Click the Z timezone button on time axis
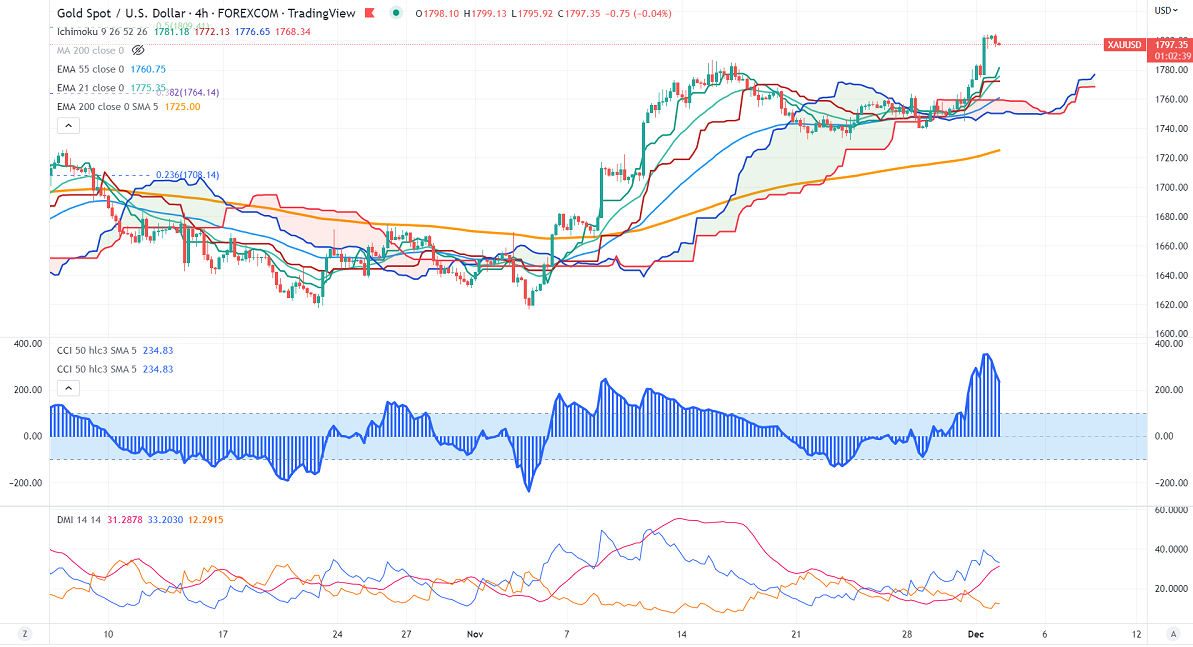The image size is (1193, 647). coord(25,634)
